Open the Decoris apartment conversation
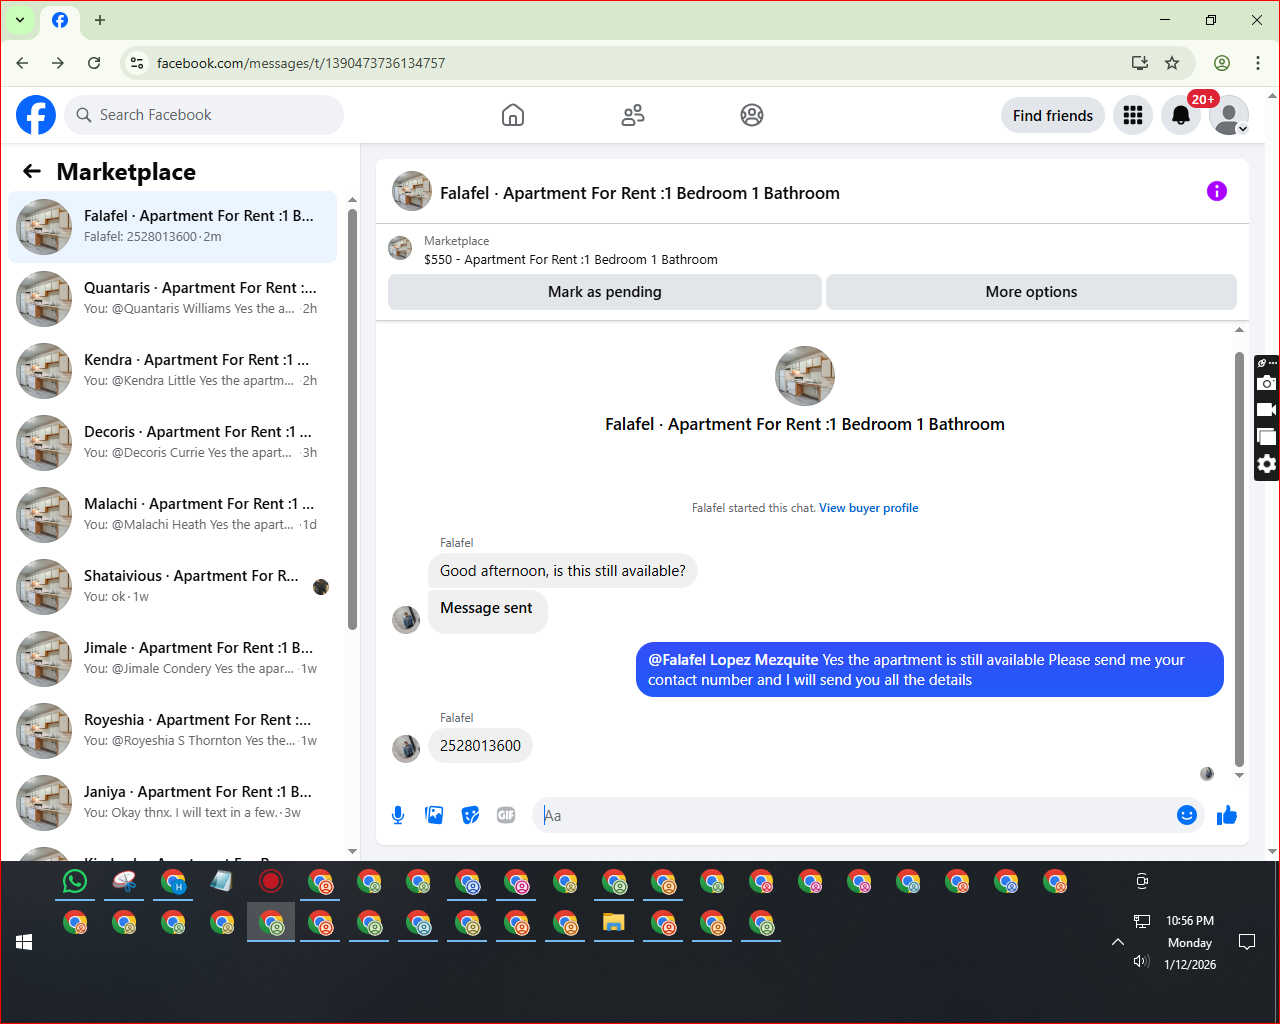Screen dimensions: 1280x1024 click(172, 443)
